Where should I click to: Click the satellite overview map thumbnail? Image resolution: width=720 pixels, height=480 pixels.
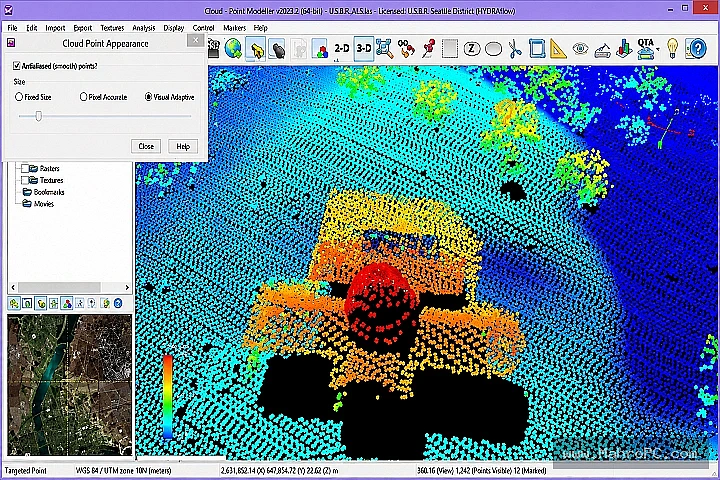coord(69,385)
